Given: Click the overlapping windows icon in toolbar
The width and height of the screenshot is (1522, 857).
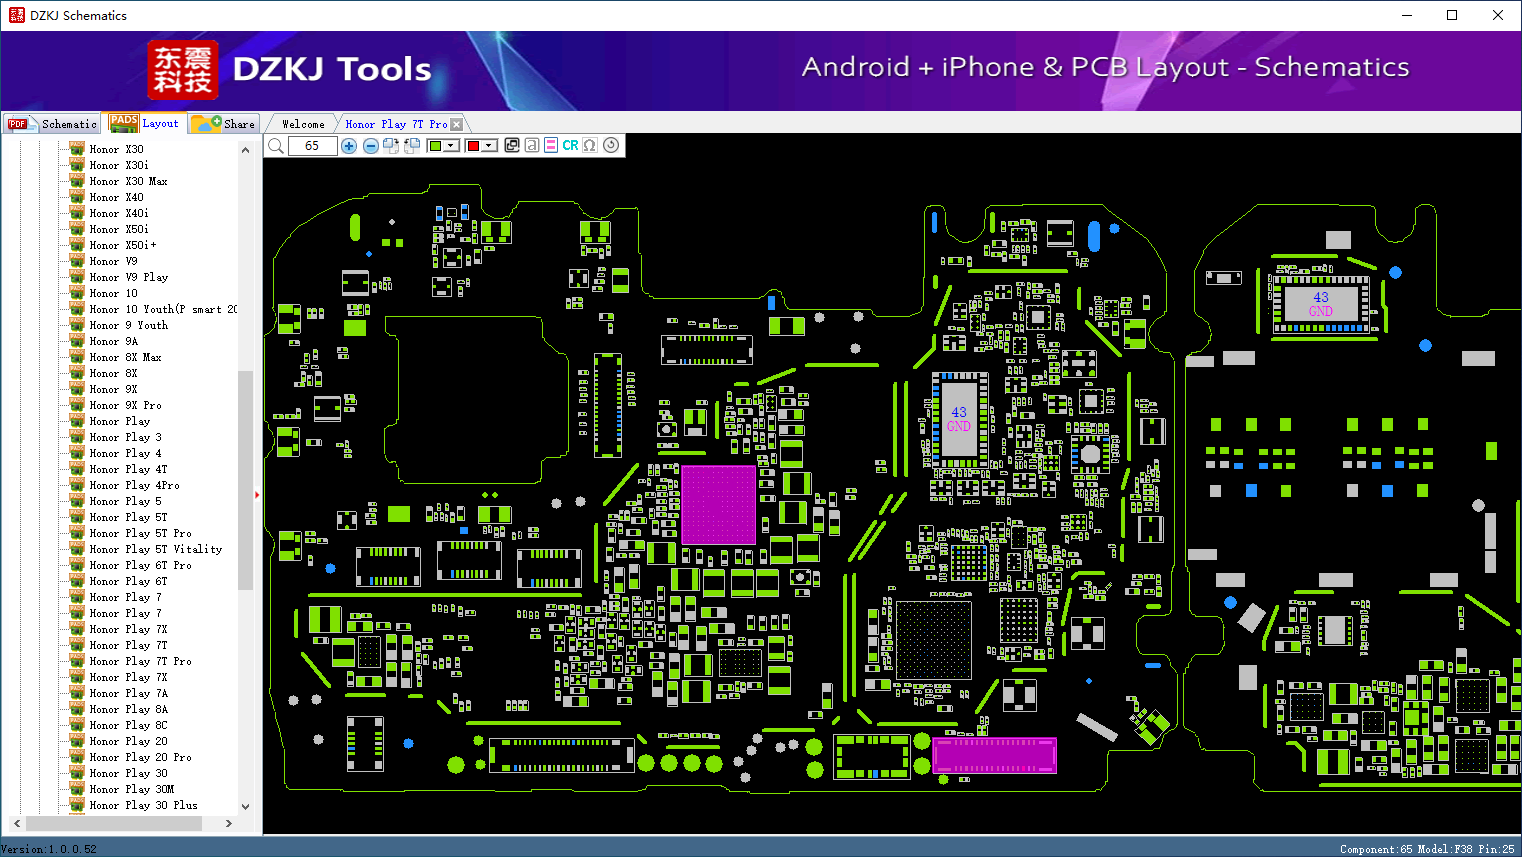Looking at the screenshot, I should 512,146.
